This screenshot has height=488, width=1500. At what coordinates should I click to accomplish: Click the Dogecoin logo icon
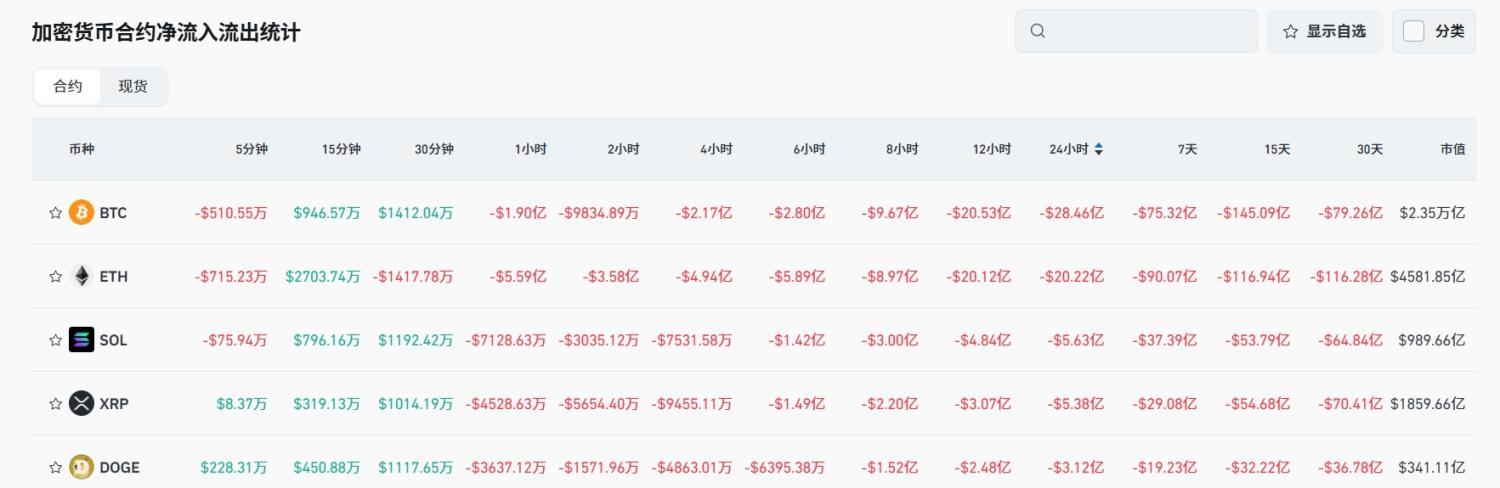click(x=81, y=467)
